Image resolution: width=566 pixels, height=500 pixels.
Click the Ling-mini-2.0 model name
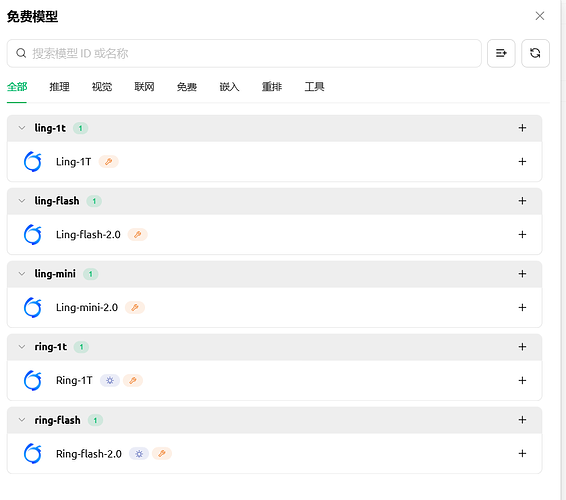click(x=87, y=307)
